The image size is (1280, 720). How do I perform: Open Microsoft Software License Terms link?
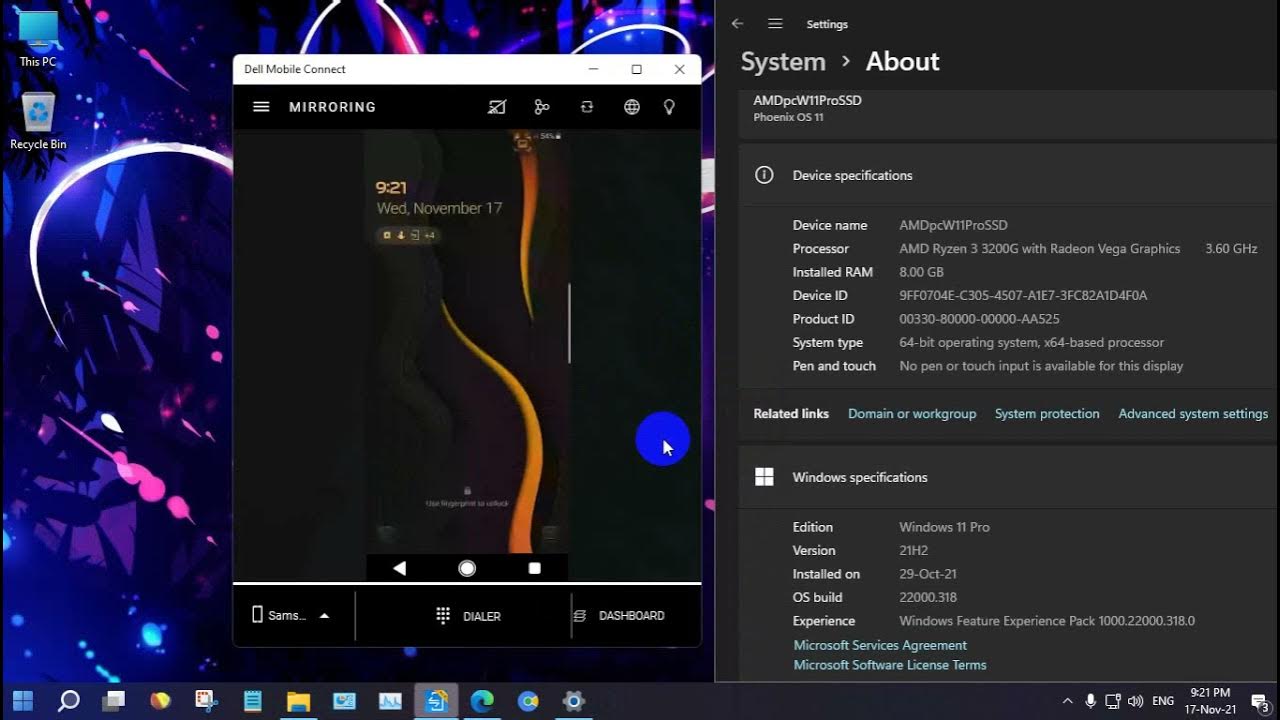tap(890, 665)
